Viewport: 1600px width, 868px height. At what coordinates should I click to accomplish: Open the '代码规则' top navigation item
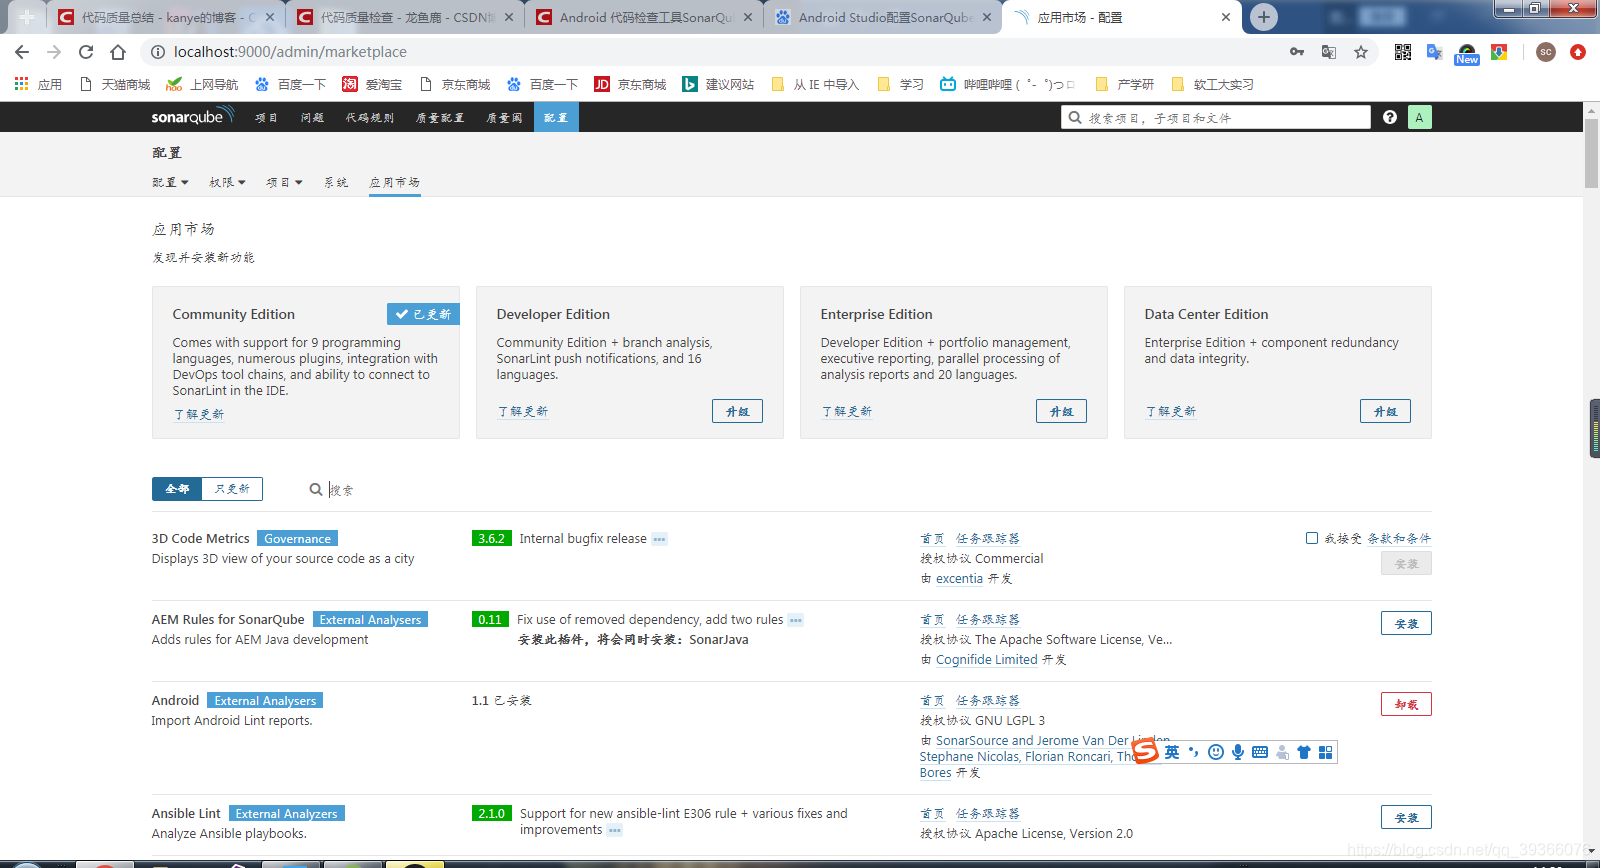tap(370, 117)
